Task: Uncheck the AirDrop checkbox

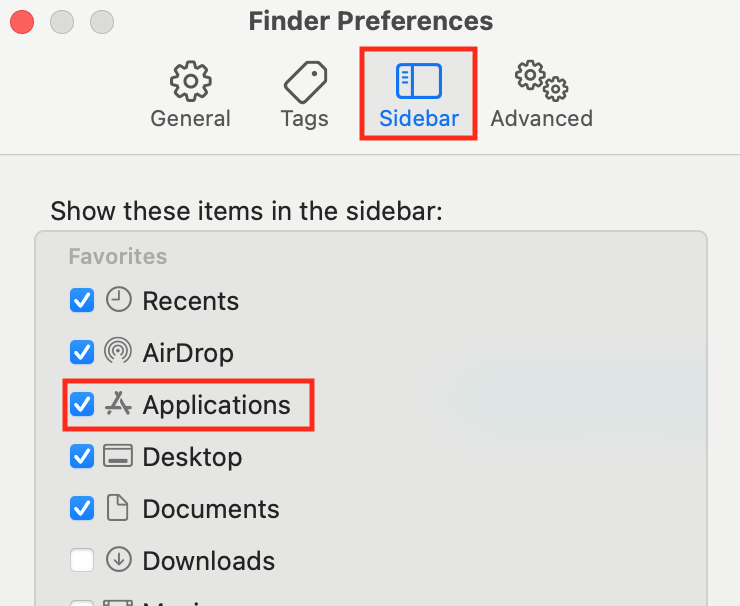Action: (82, 352)
